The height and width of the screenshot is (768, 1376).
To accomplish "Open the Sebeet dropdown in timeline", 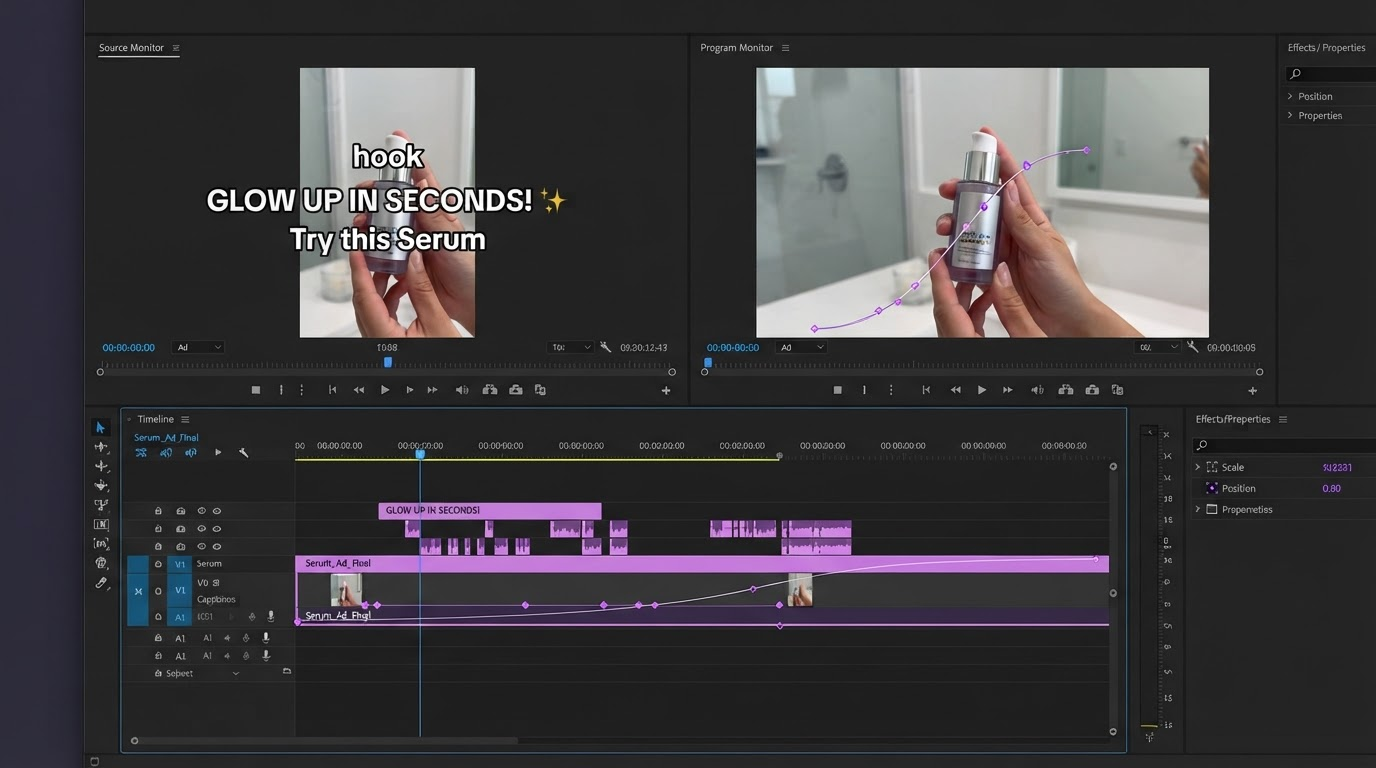I will point(236,674).
